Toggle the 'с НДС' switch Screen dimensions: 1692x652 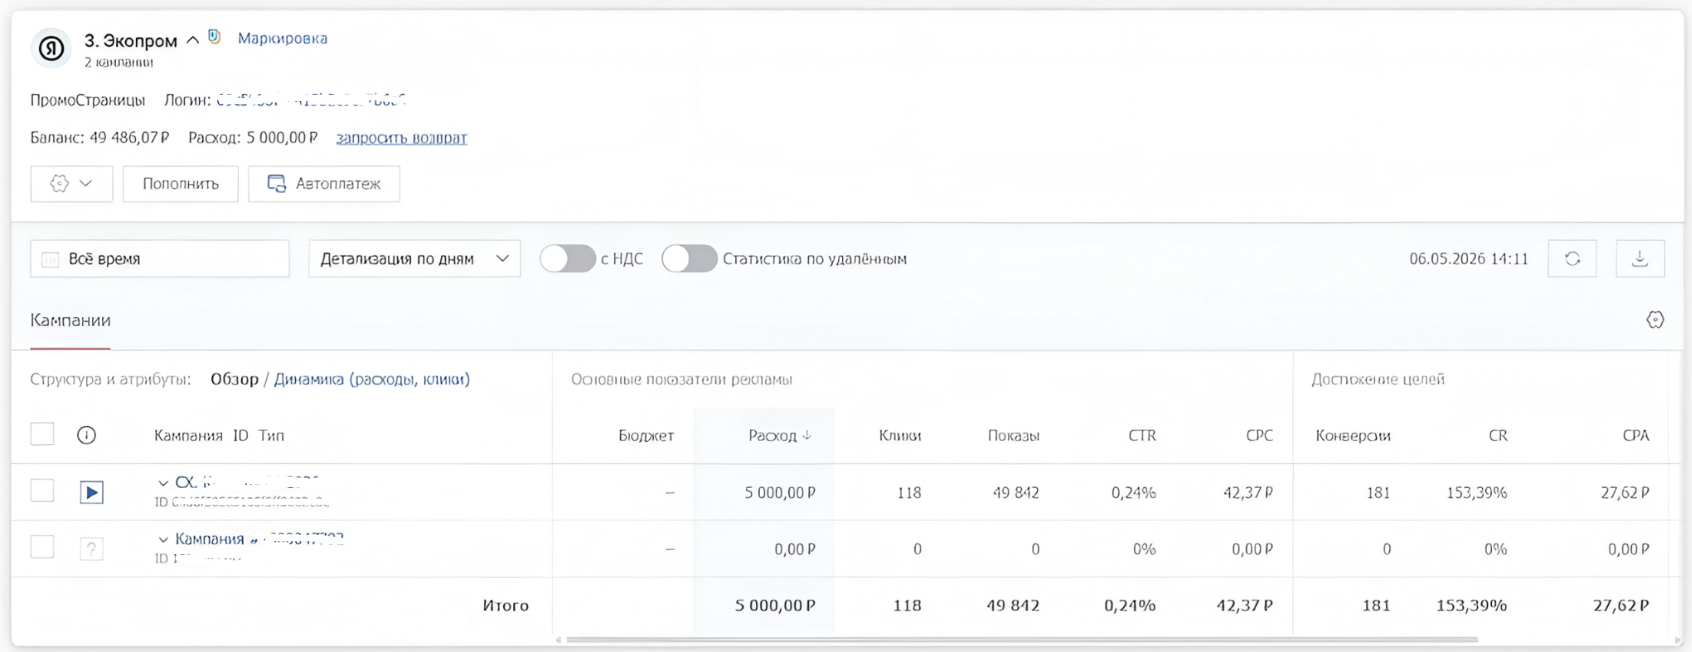[567, 259]
